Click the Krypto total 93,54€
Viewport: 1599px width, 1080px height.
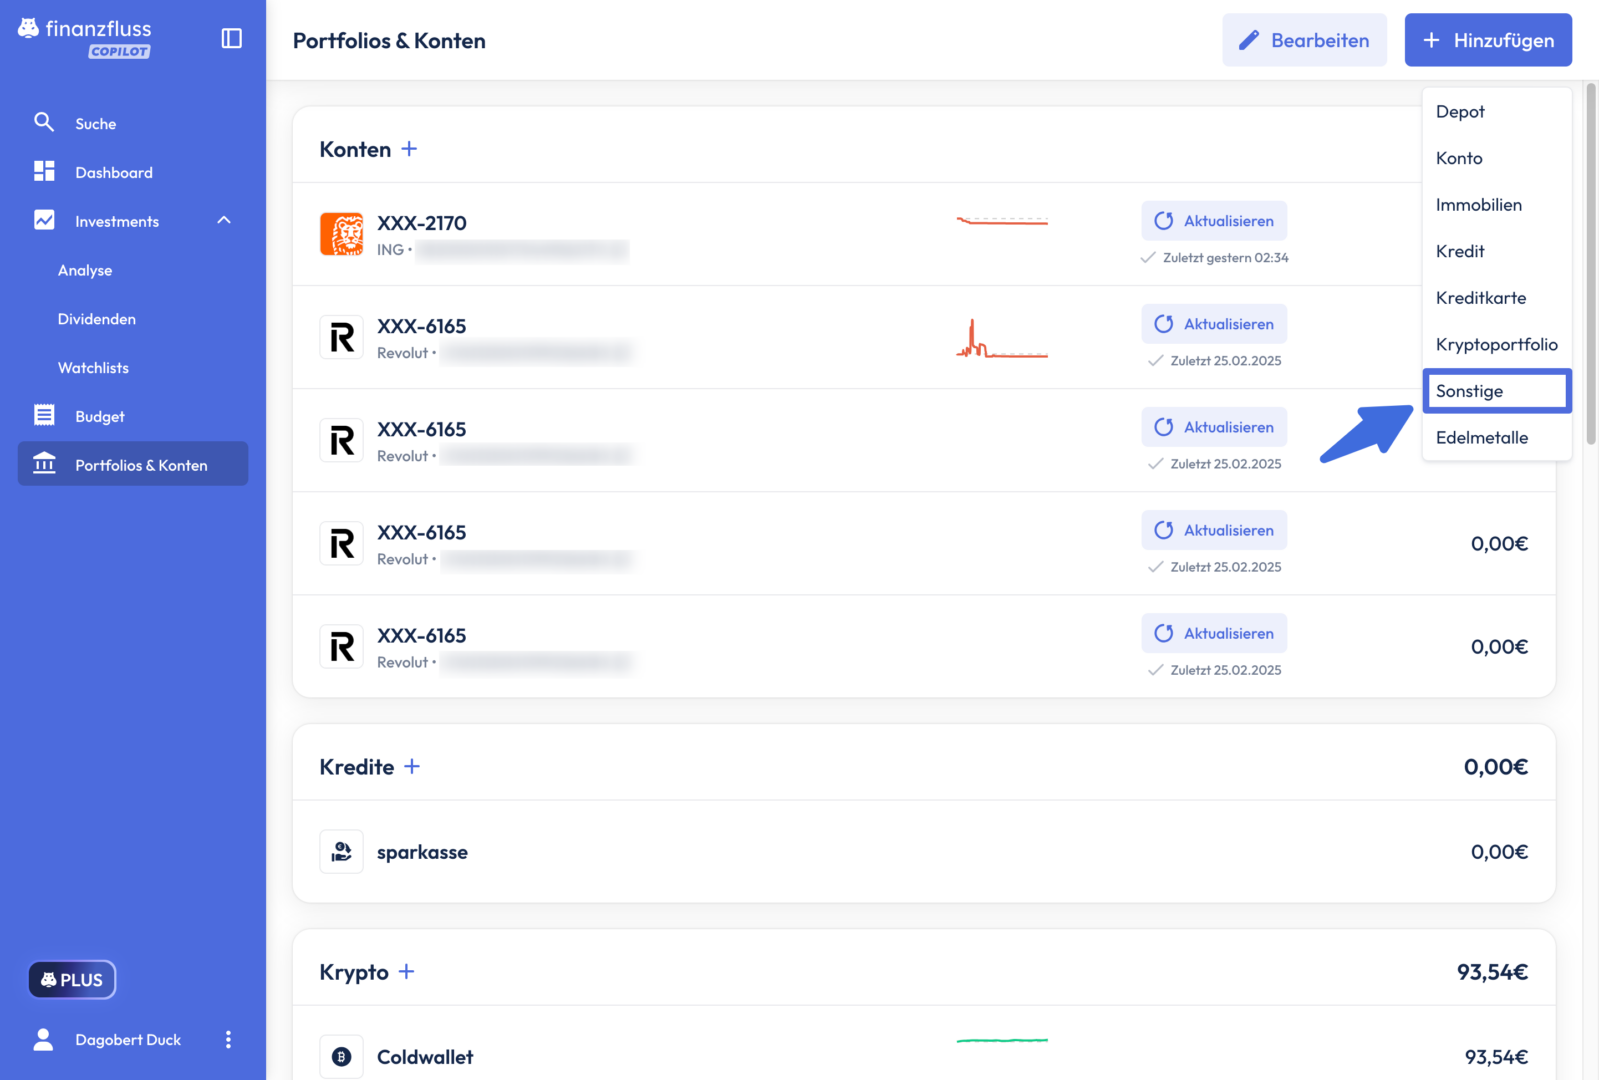point(1492,972)
